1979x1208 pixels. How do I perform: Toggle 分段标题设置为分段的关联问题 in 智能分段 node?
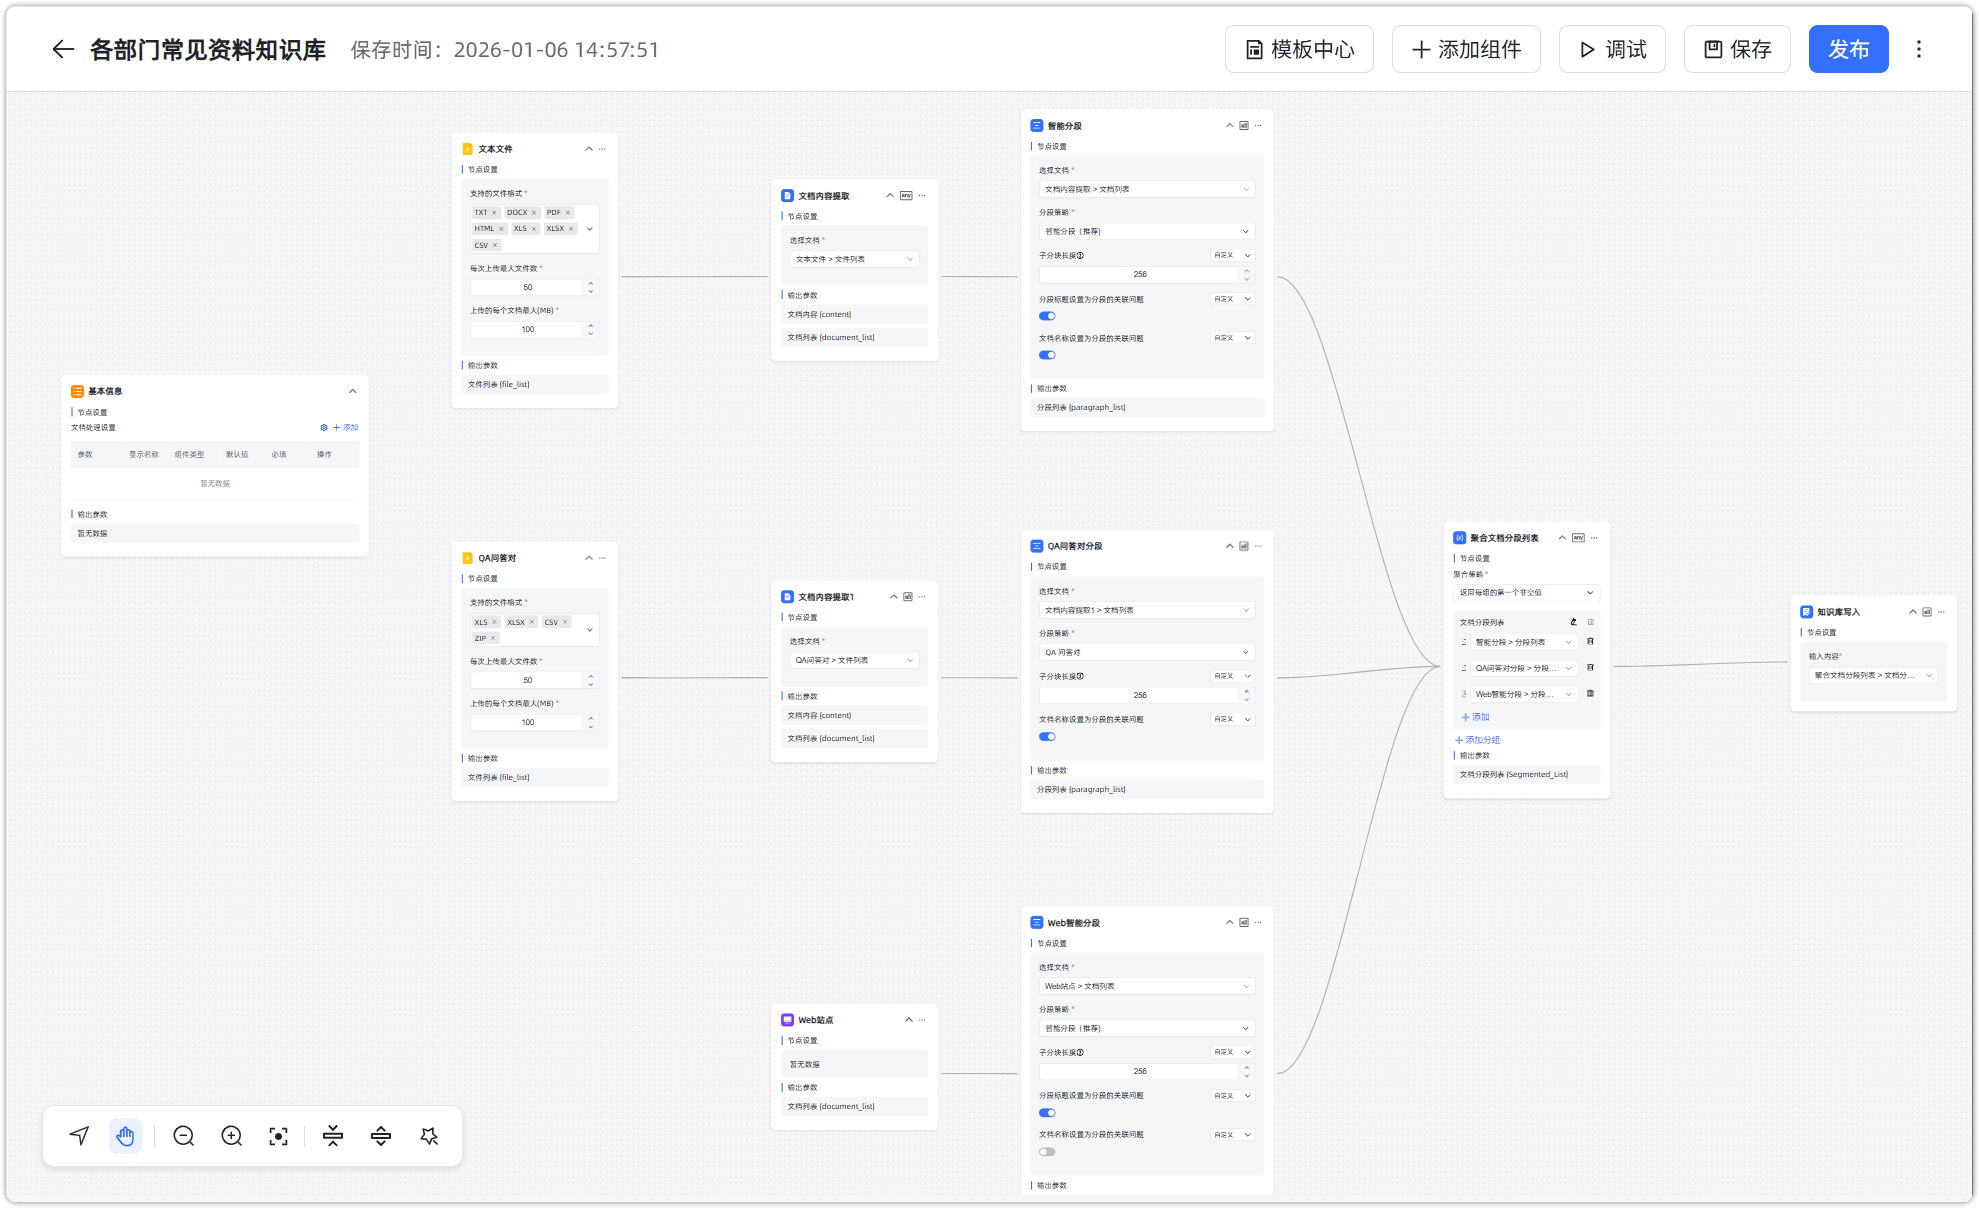[x=1047, y=316]
